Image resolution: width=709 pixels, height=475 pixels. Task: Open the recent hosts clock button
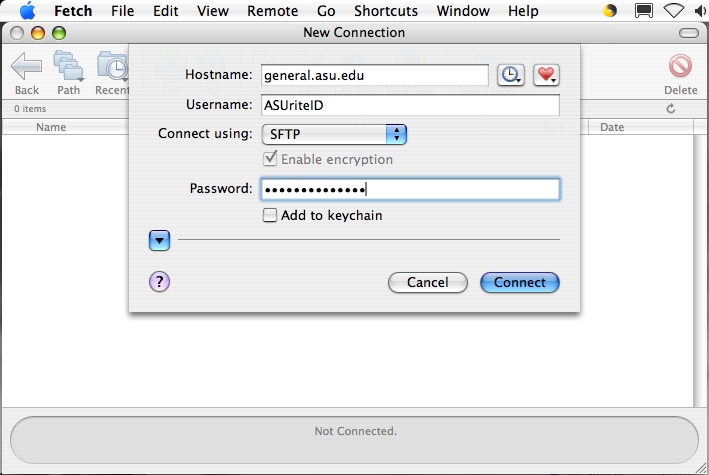pyautogui.click(x=511, y=75)
